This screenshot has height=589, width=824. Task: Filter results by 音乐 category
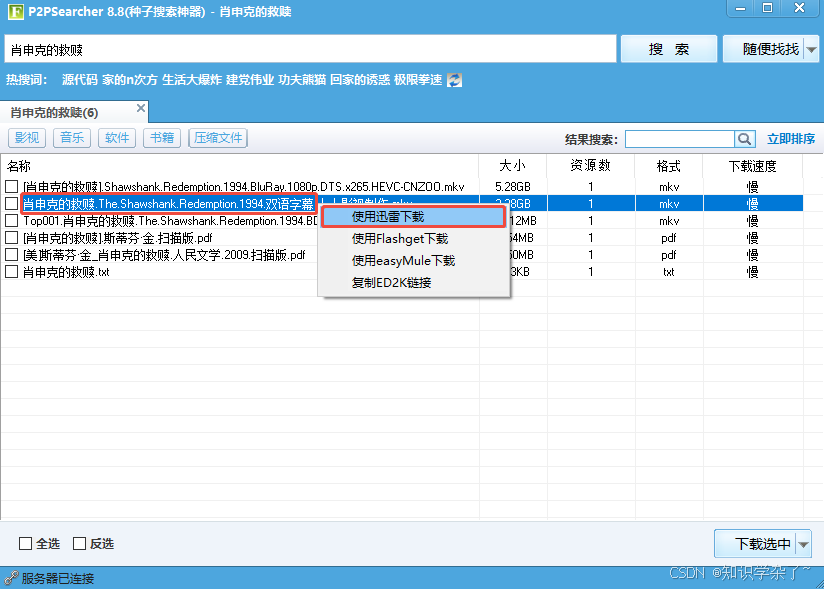pyautogui.click(x=72, y=138)
